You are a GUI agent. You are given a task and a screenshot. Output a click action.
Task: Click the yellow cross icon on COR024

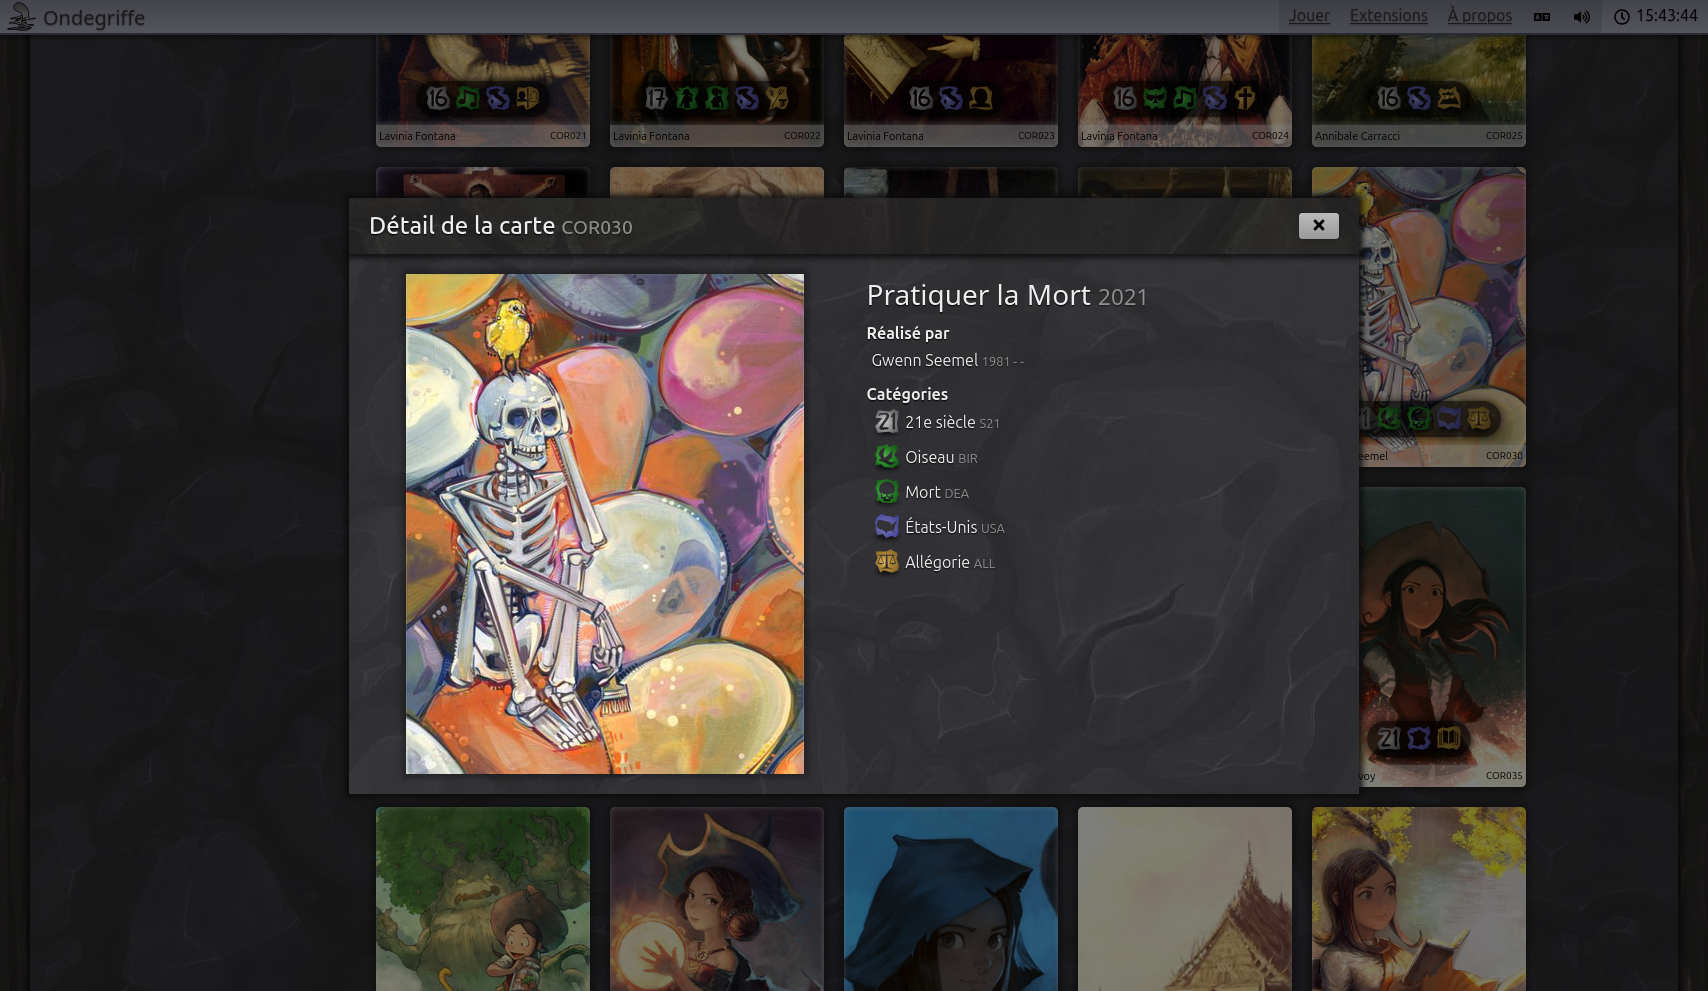click(1245, 98)
